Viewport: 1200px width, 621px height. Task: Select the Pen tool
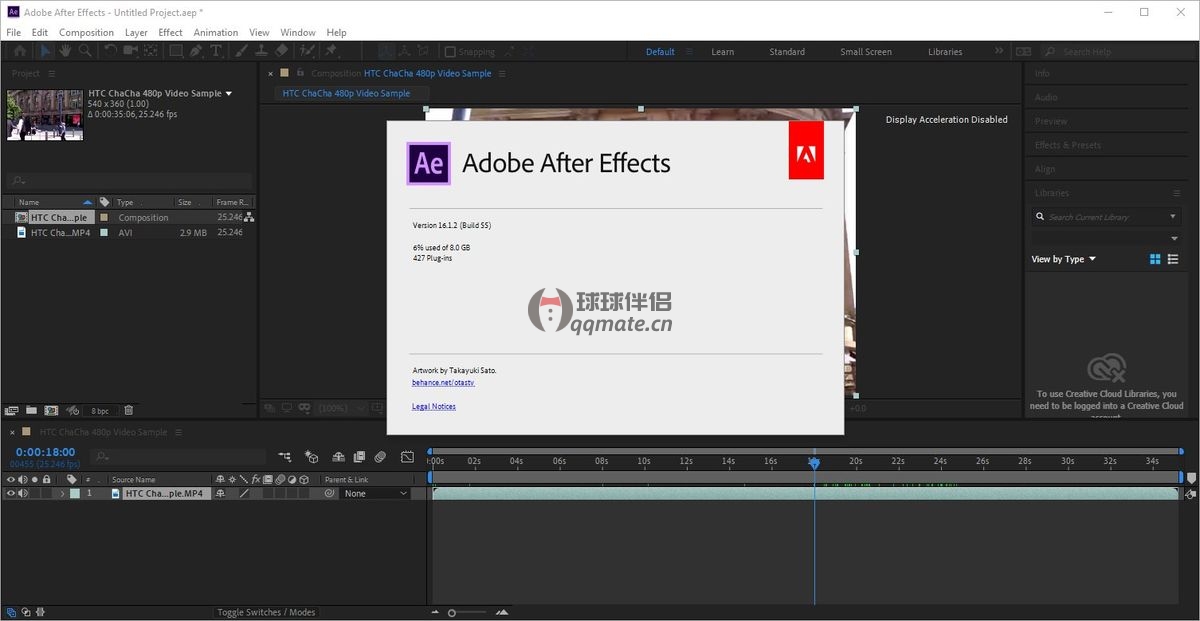coord(196,51)
